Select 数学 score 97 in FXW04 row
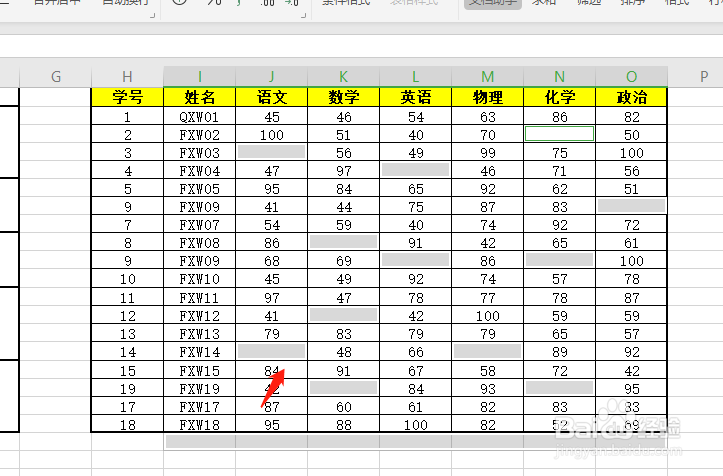Viewport: 723px width, 476px height. pyautogui.click(x=344, y=171)
